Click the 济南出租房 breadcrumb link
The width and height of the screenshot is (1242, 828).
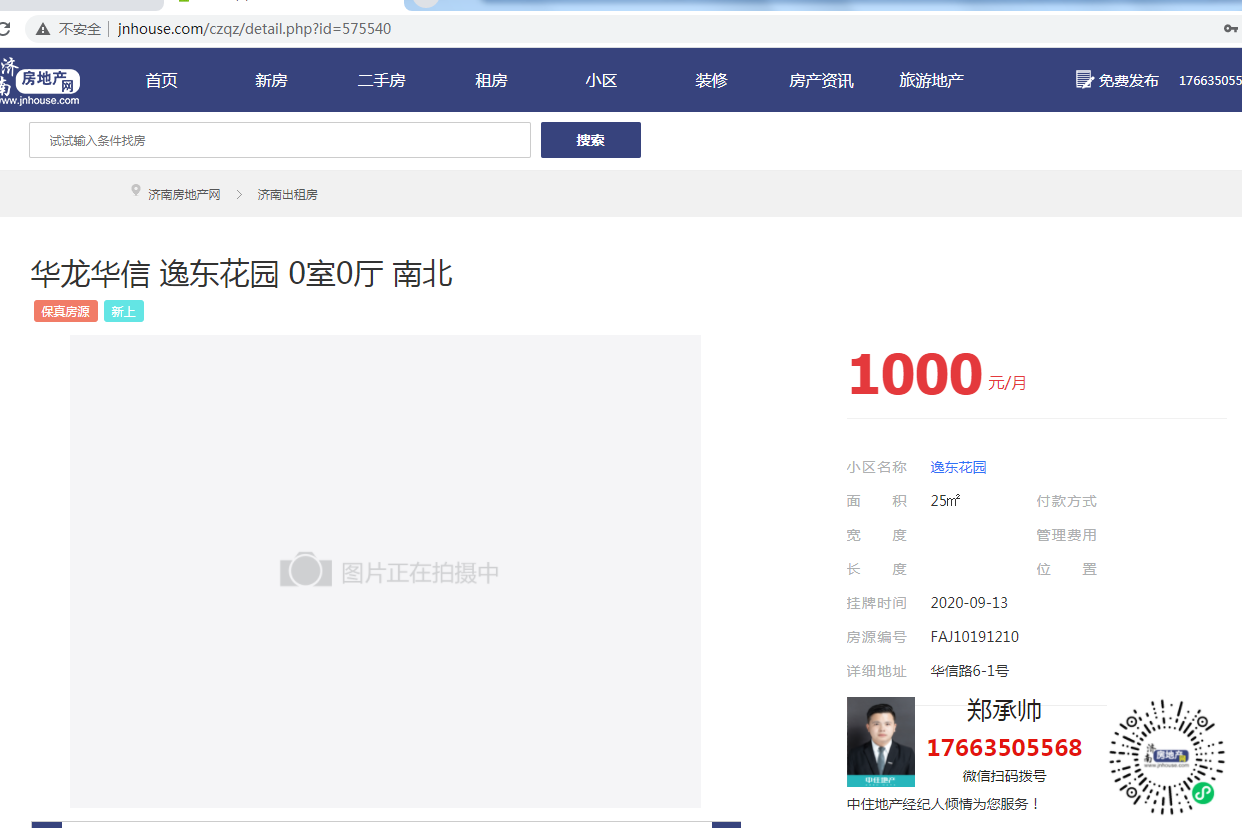[x=287, y=195]
